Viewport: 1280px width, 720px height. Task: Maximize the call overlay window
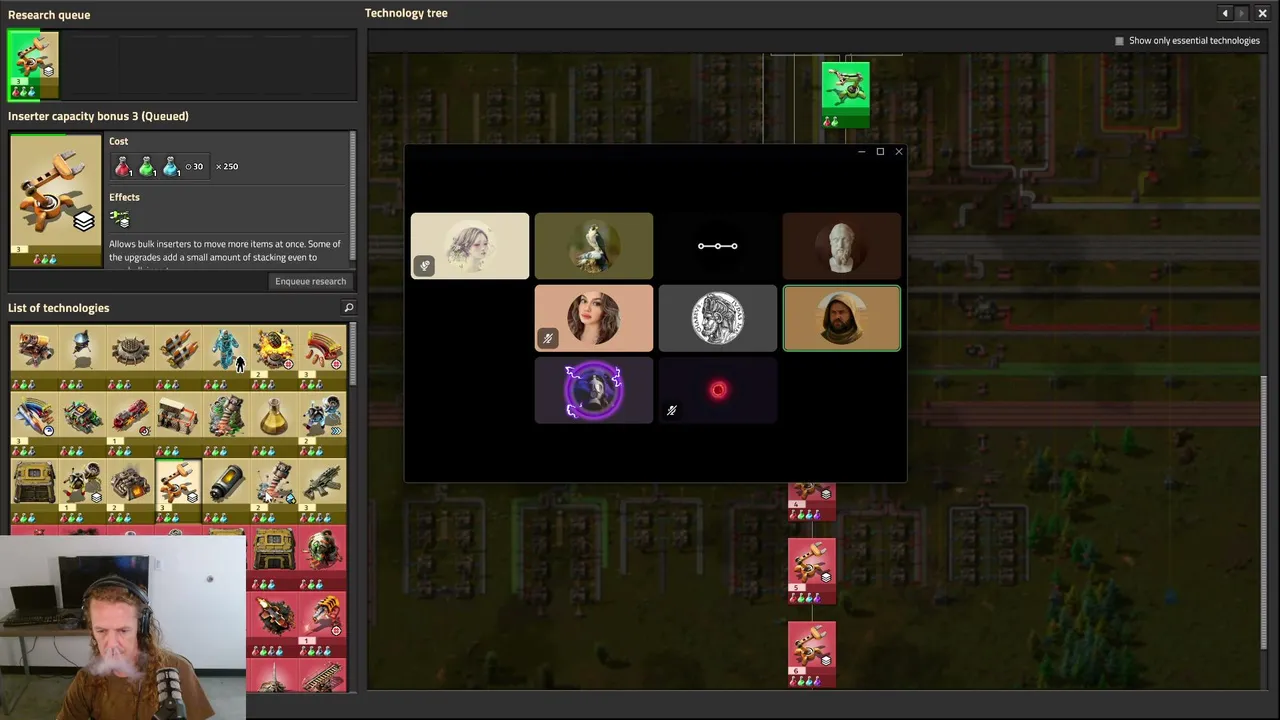[x=880, y=152]
